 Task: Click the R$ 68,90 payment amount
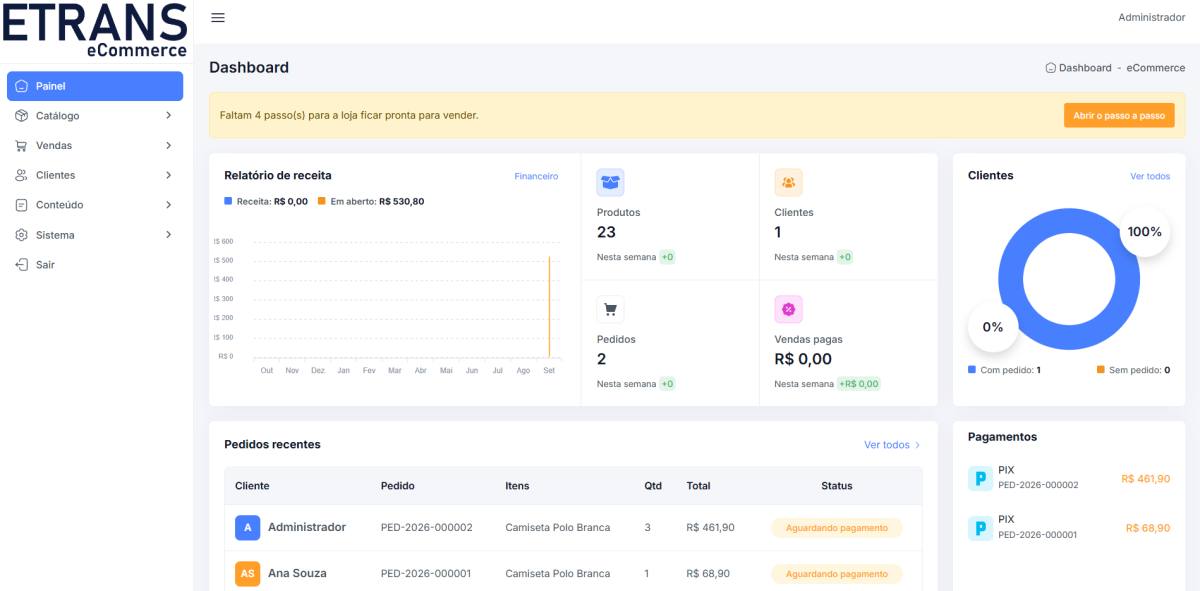click(x=1148, y=528)
